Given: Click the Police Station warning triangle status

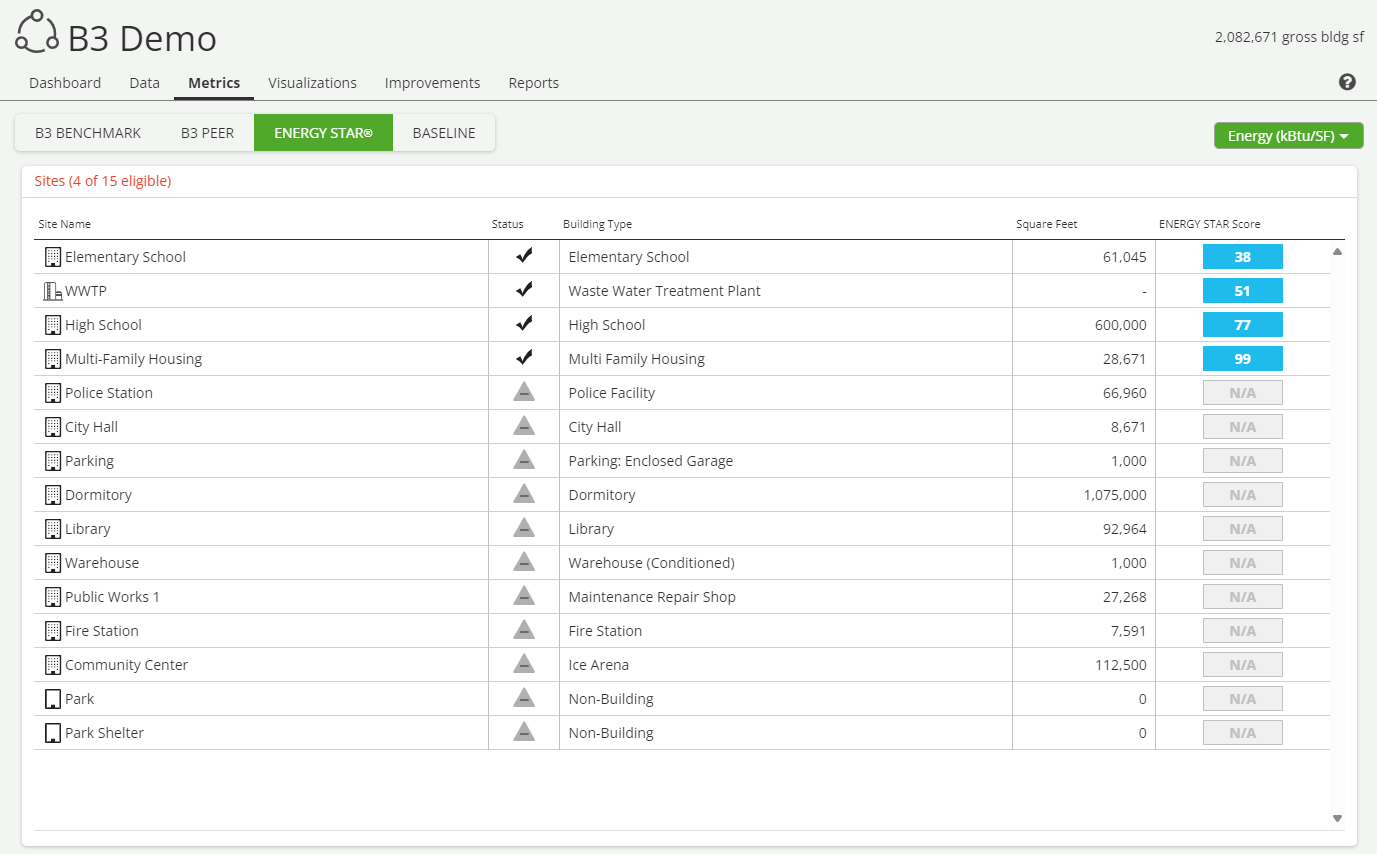Looking at the screenshot, I should 524,392.
